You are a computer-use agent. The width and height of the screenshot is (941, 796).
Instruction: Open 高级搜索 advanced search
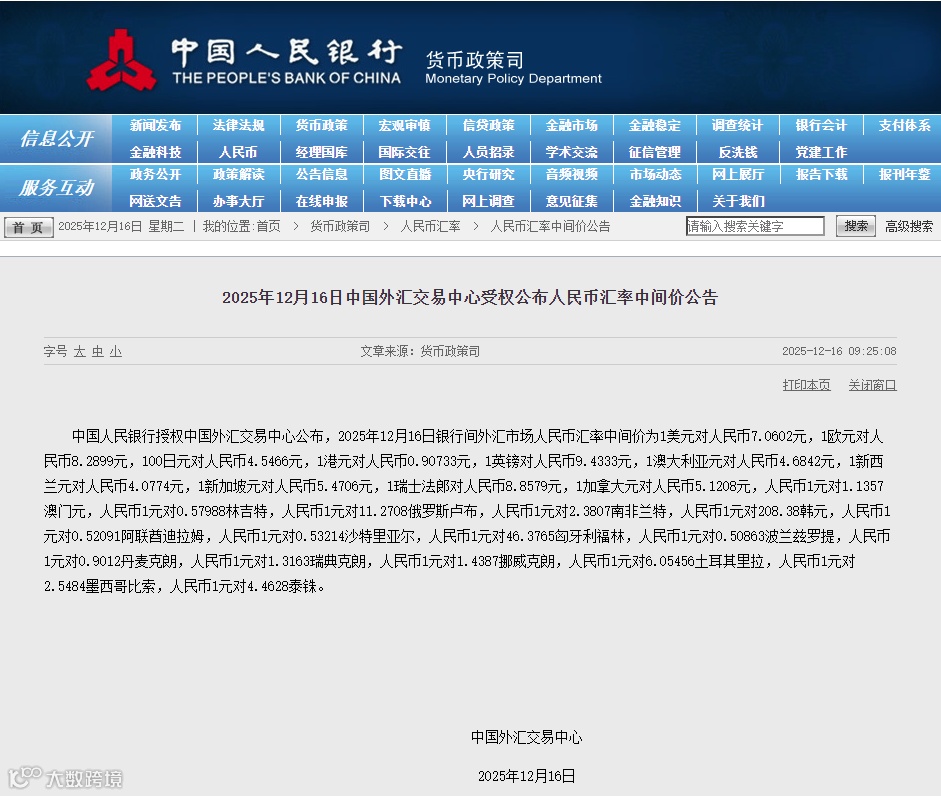pyautogui.click(x=909, y=226)
